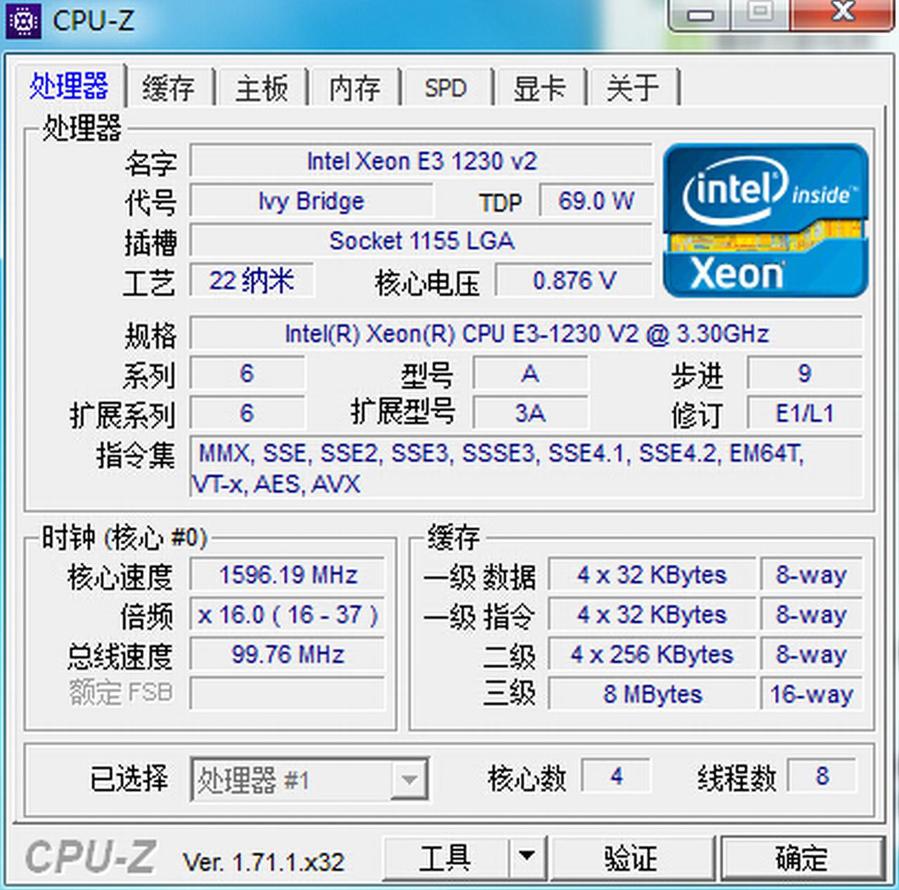Click the 线程数 value 8
The image size is (899, 890).
pyautogui.click(x=822, y=776)
